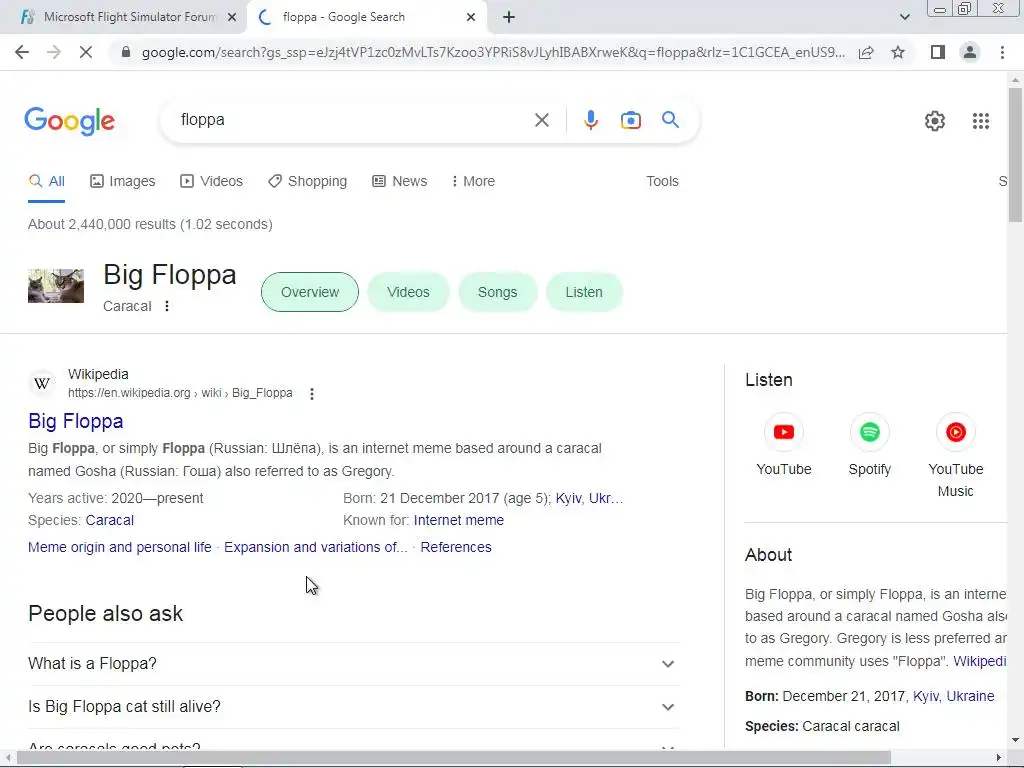Select the Overview chip
This screenshot has height=768, width=1024.
click(x=310, y=292)
